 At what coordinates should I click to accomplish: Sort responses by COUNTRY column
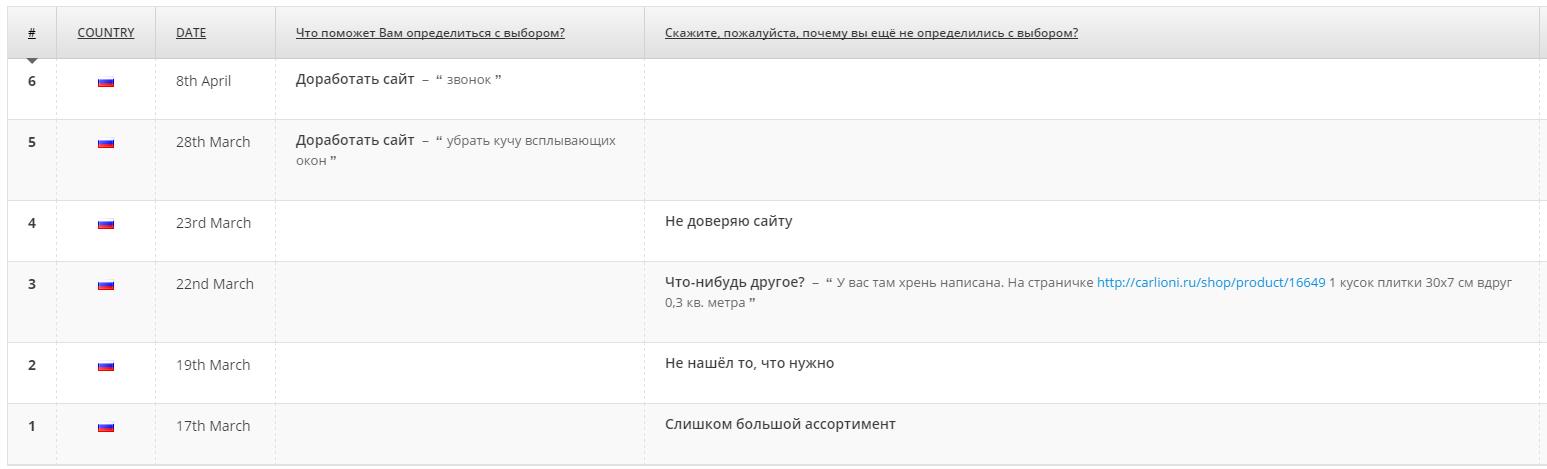click(x=105, y=33)
